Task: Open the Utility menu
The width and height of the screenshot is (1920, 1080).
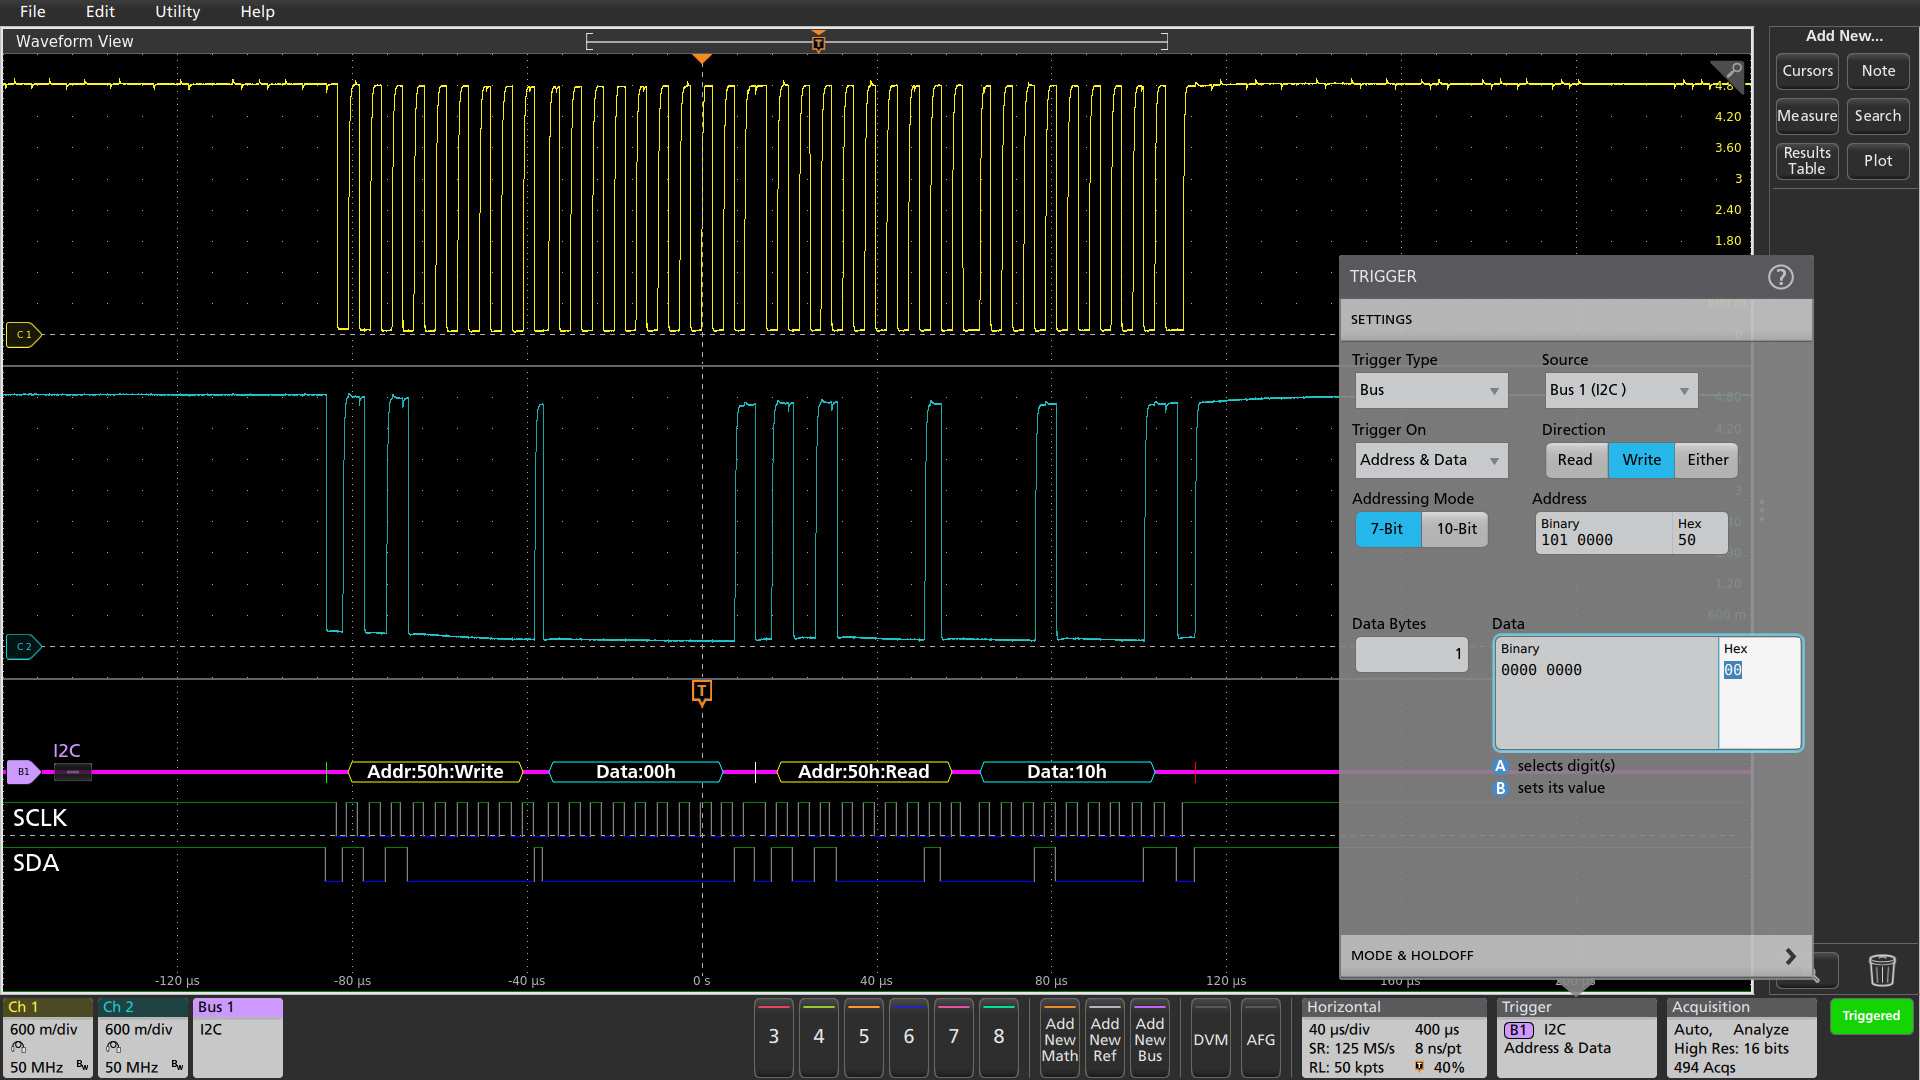Action: point(177,12)
